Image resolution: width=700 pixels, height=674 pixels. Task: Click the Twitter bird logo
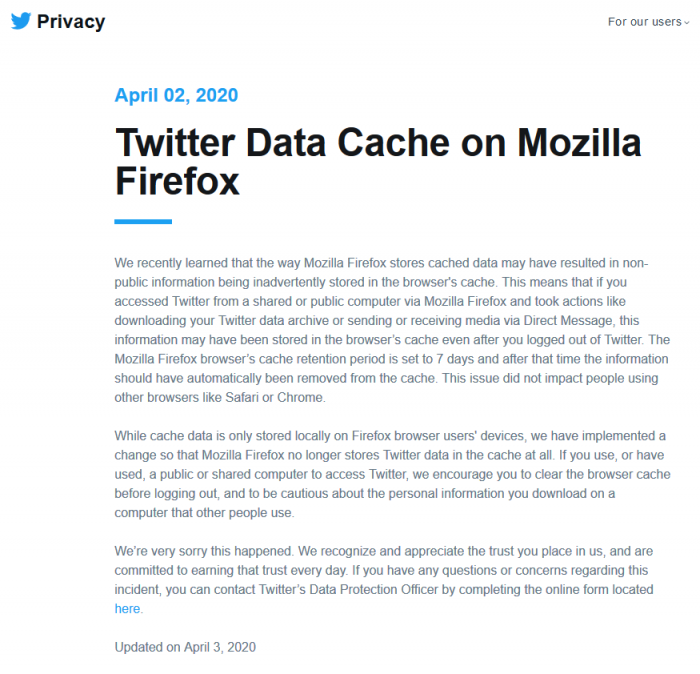(21, 21)
